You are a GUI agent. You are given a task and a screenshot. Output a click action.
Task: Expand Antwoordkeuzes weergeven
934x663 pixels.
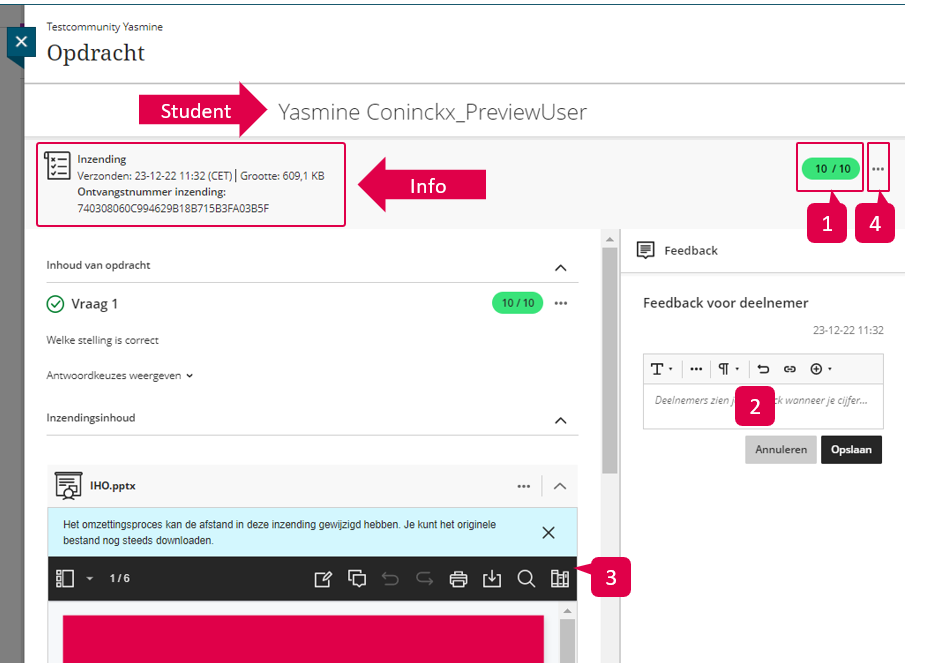tap(119, 376)
